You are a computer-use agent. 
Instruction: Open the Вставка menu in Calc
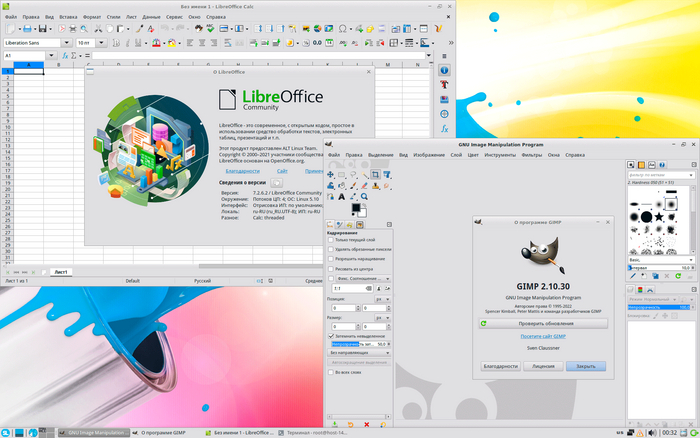68,17
